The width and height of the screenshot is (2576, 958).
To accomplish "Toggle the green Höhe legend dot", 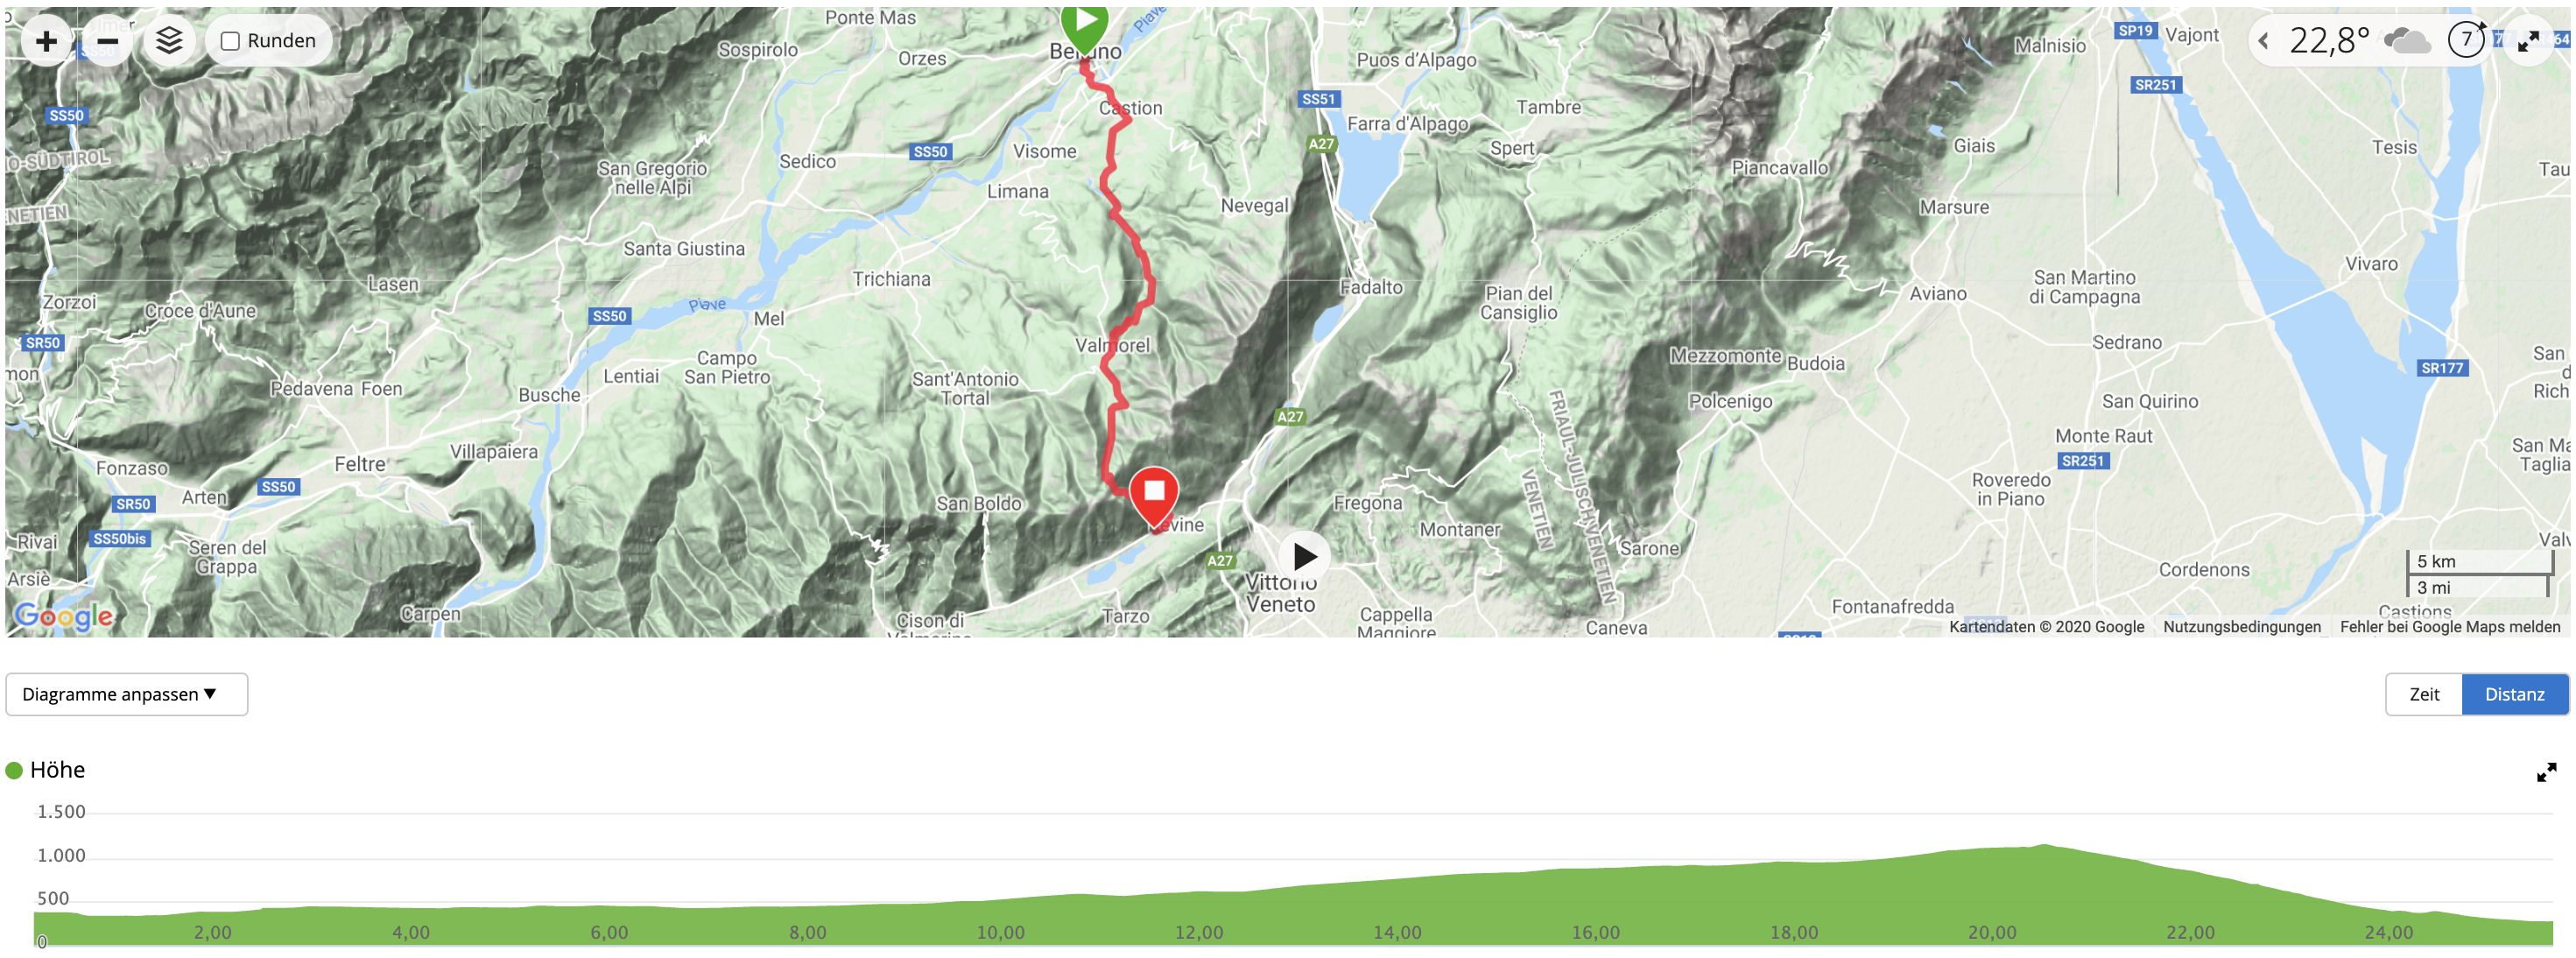I will [14, 770].
